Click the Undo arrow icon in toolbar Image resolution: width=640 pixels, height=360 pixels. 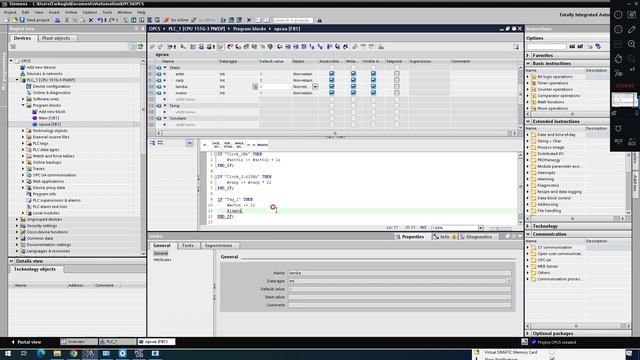(x=100, y=20)
